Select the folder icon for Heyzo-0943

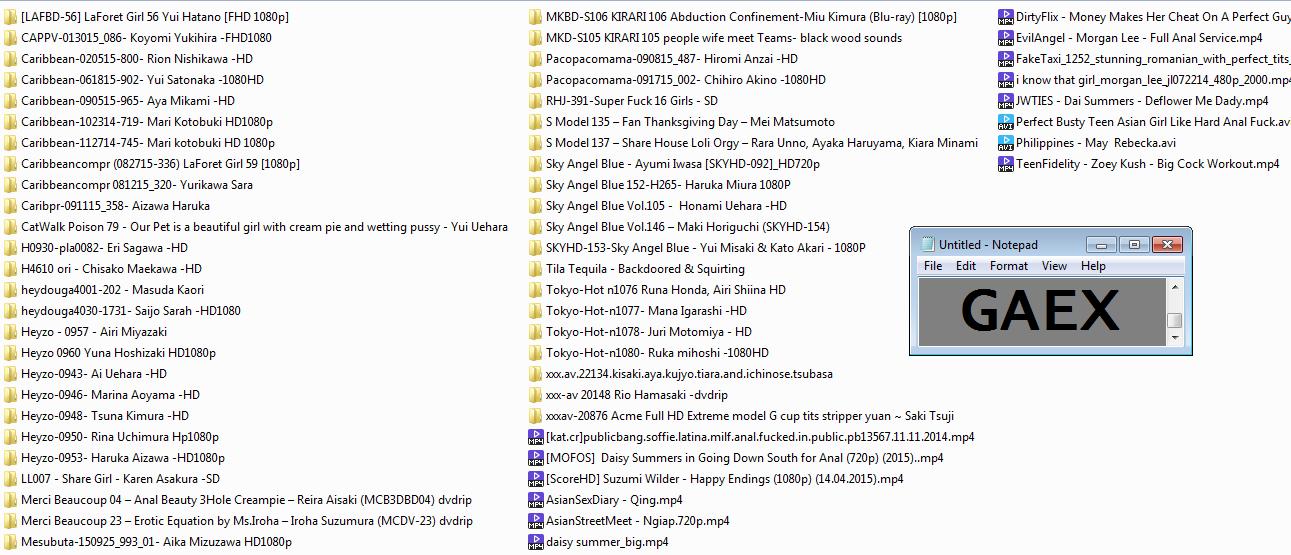point(10,374)
